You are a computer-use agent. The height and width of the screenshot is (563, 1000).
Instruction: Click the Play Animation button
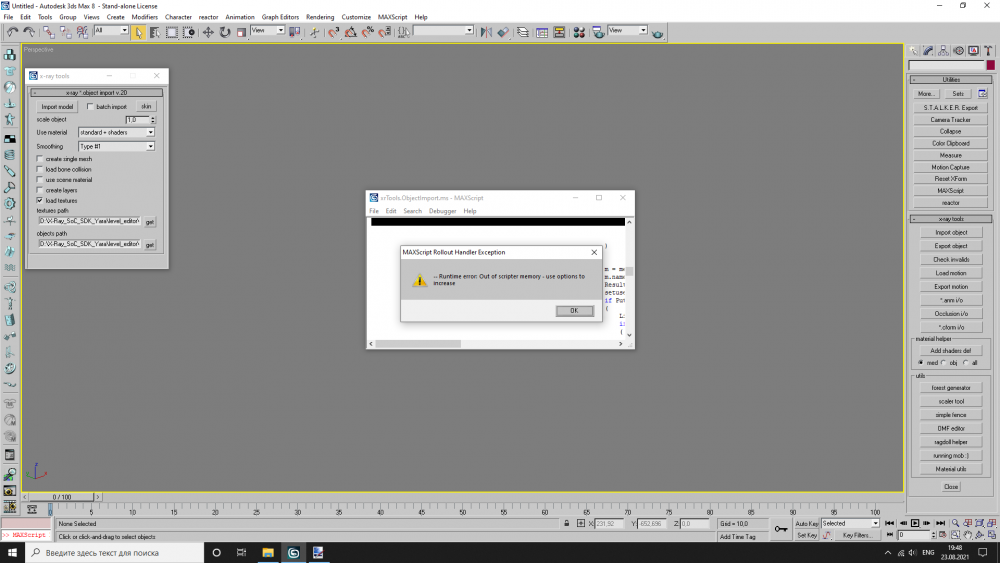[x=915, y=523]
